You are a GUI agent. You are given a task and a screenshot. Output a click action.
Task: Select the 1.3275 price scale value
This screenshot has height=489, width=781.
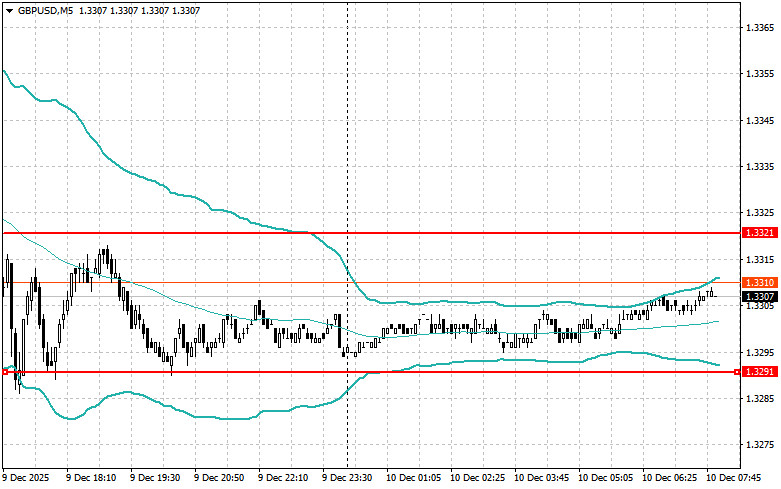(760, 445)
